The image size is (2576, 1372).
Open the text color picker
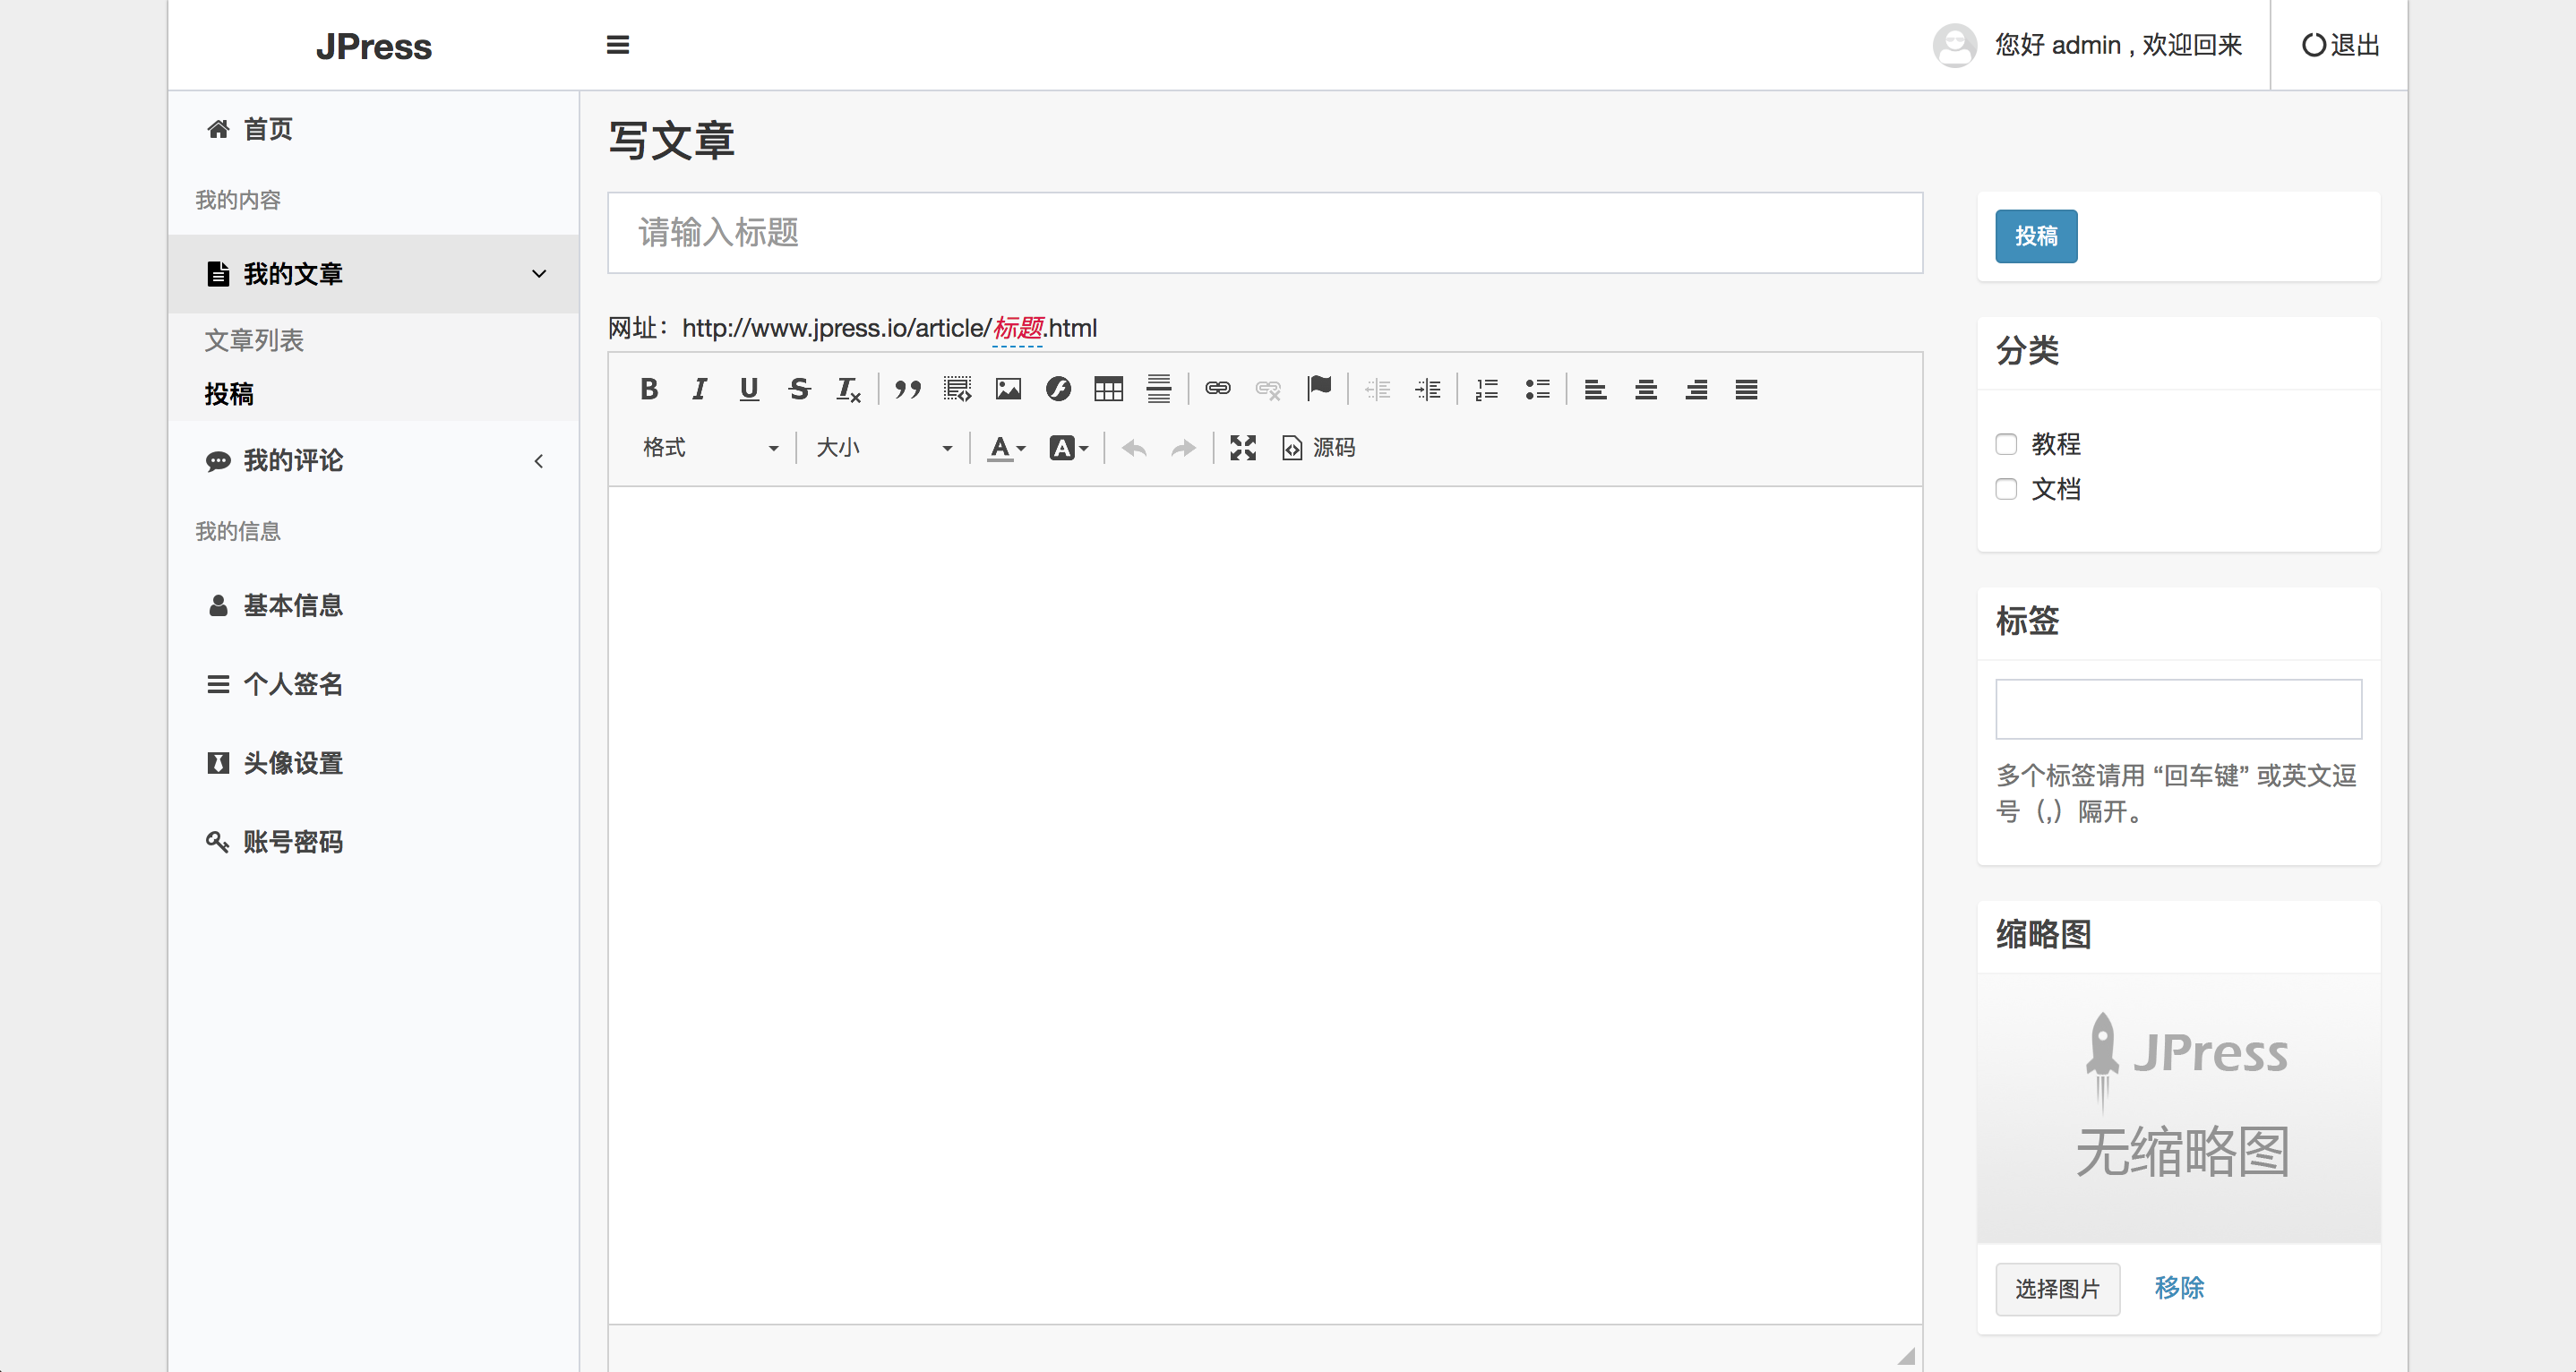pyautogui.click(x=1006, y=448)
